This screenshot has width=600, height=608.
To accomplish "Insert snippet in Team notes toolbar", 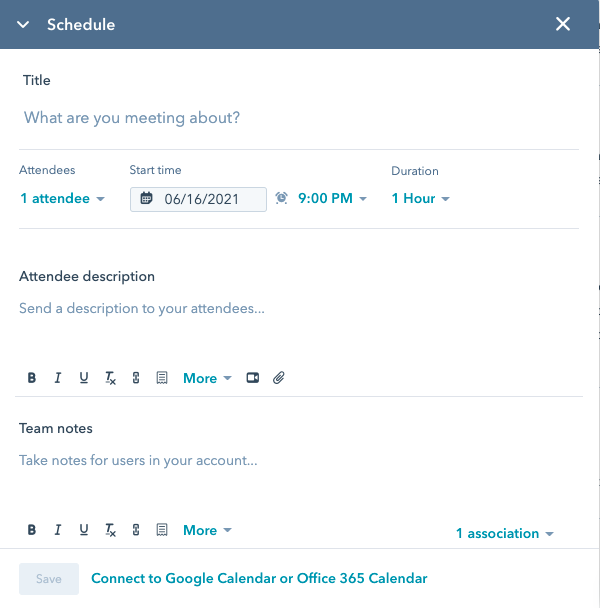I will 162,530.
